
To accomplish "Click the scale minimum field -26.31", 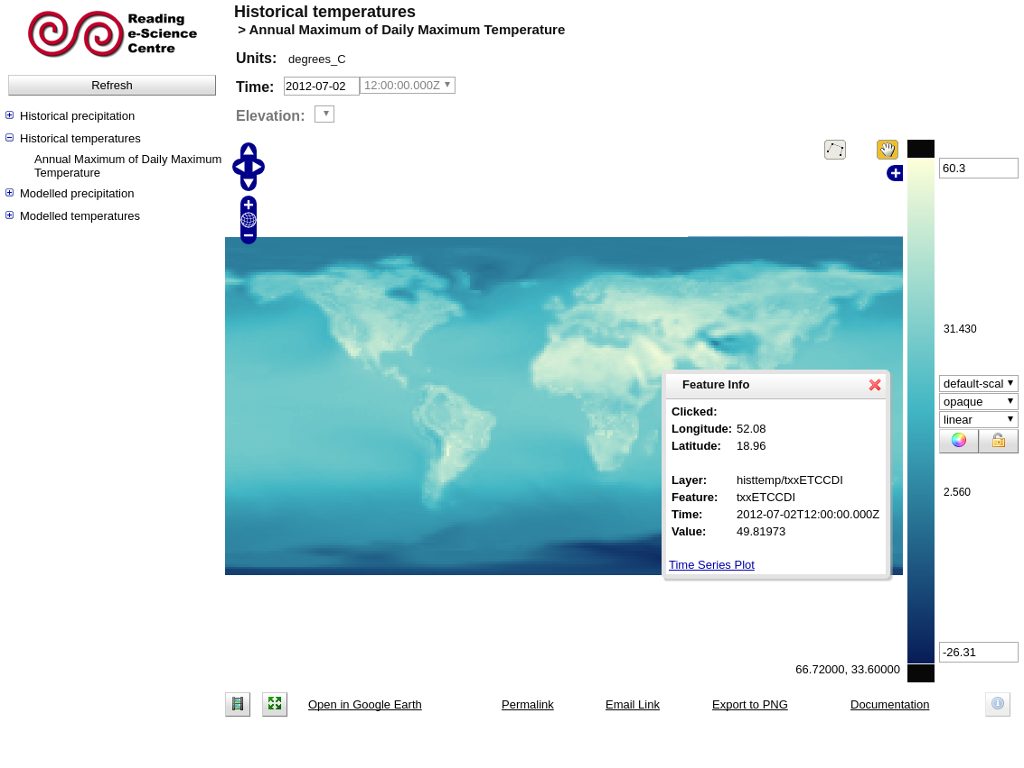I will (978, 652).
